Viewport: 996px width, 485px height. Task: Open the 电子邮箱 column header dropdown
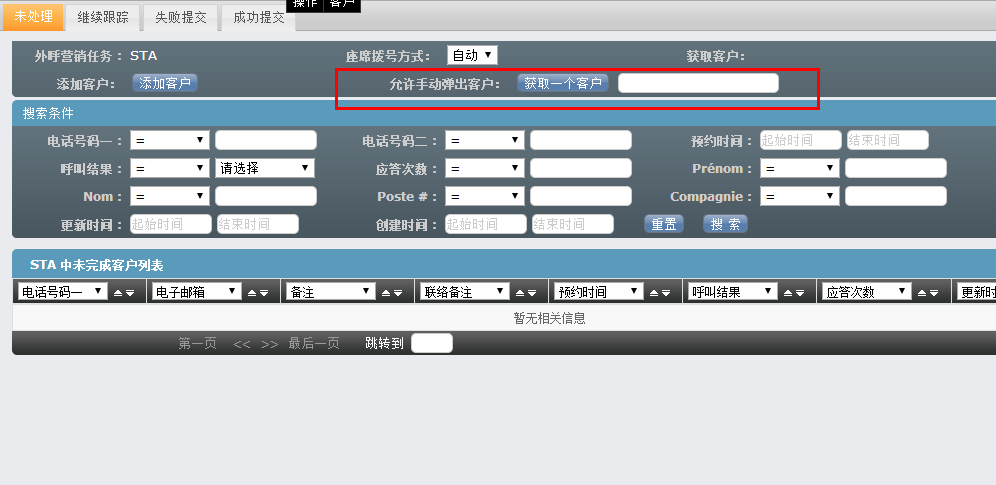[196, 292]
